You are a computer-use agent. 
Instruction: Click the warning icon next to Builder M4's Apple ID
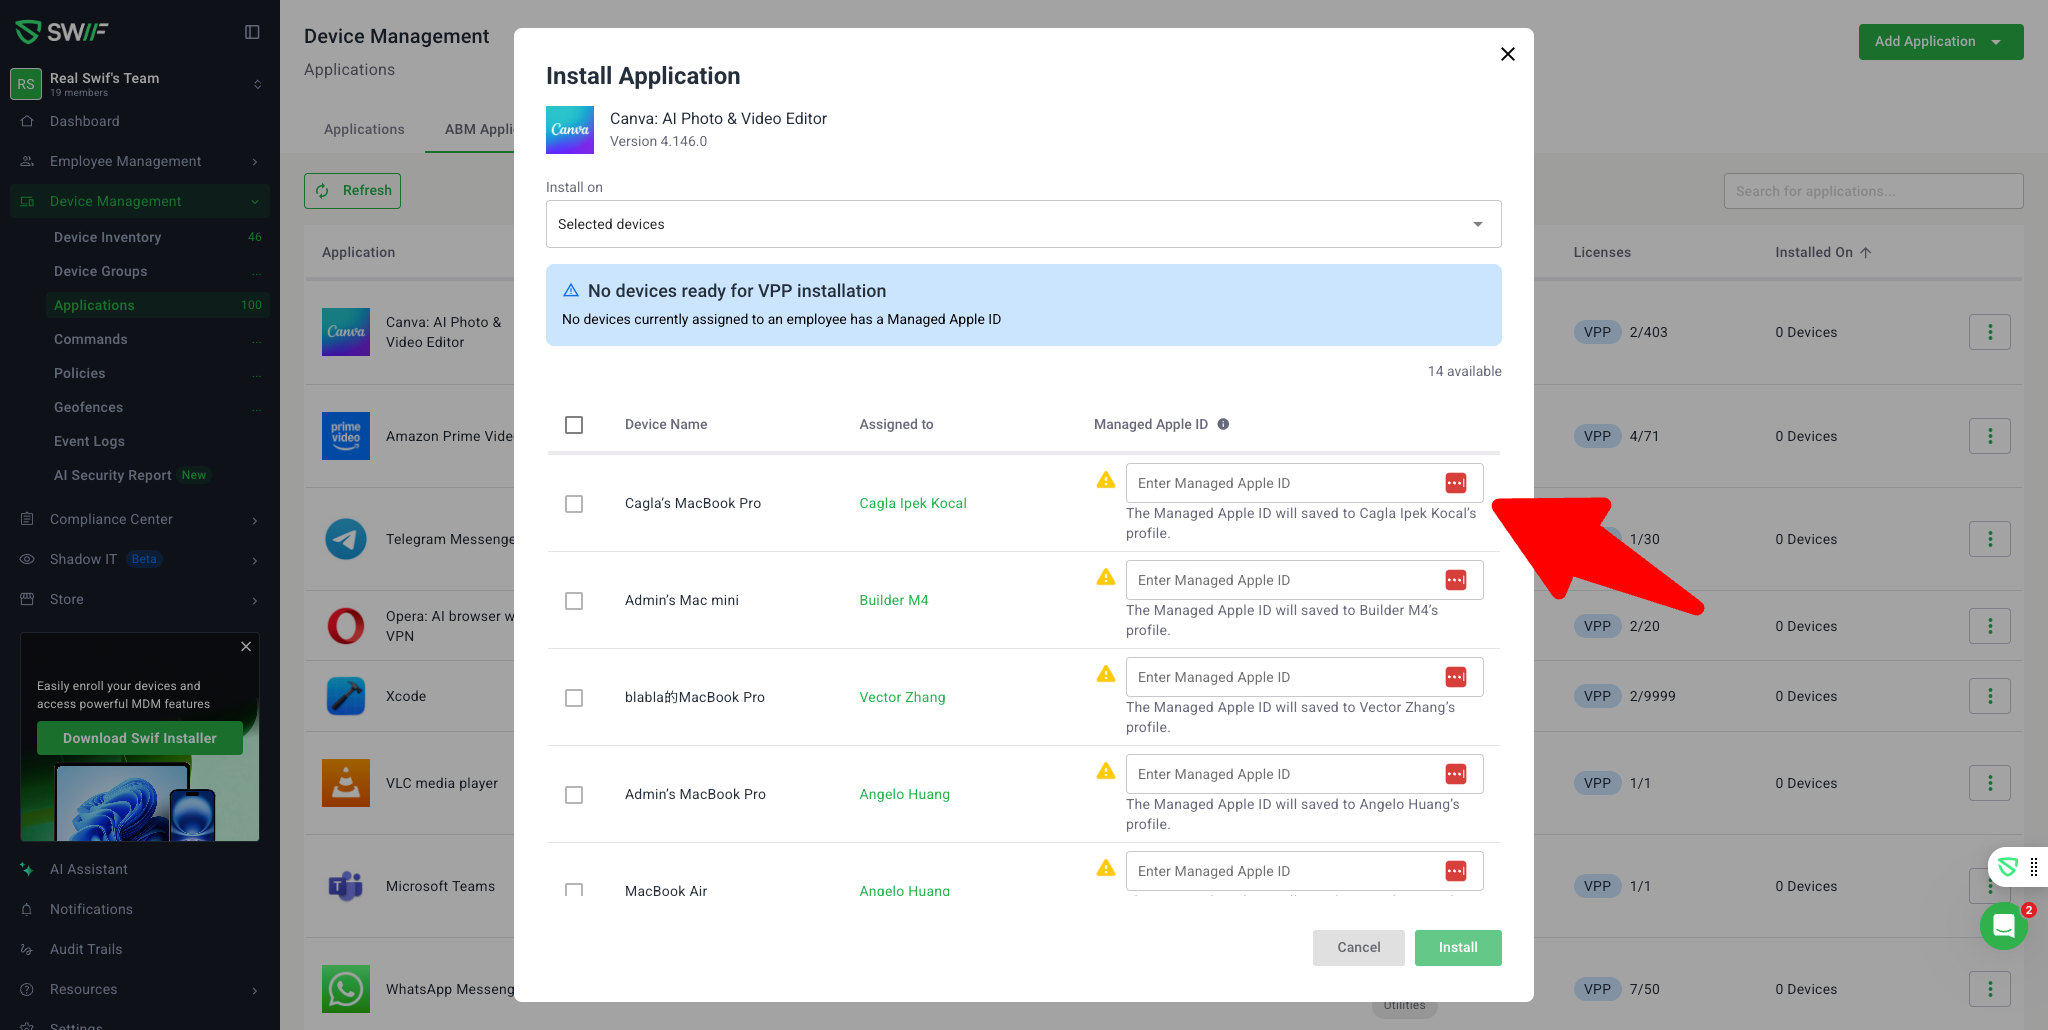1105,577
